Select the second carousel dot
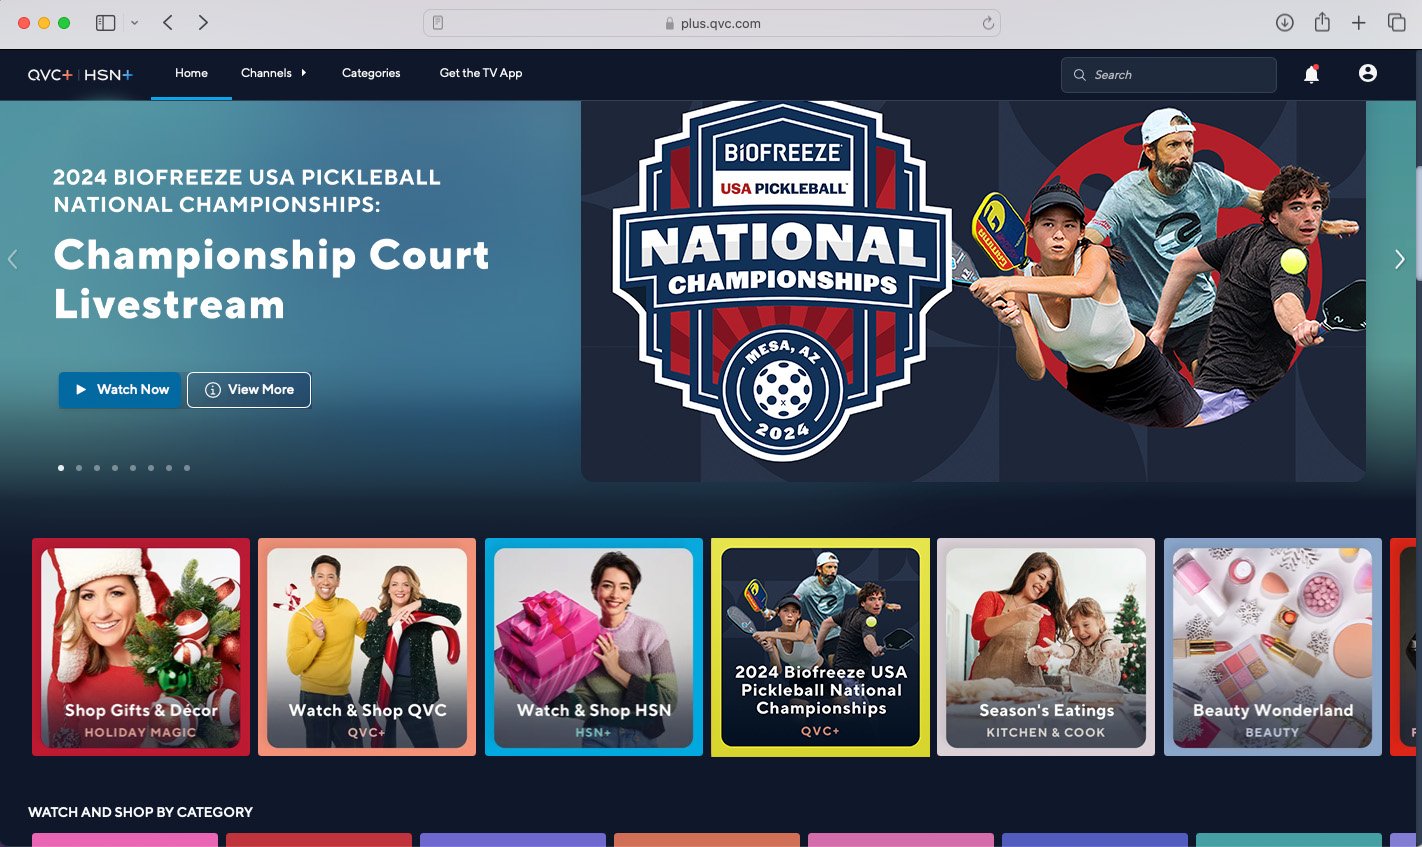This screenshot has width=1422, height=847. click(x=79, y=468)
